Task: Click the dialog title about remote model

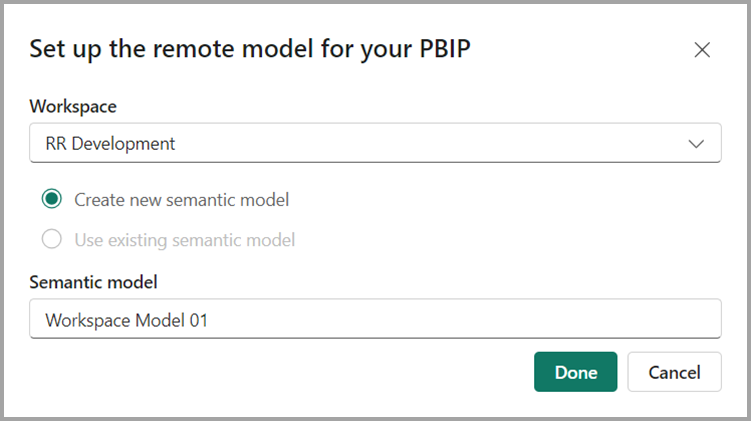Action: click(250, 49)
